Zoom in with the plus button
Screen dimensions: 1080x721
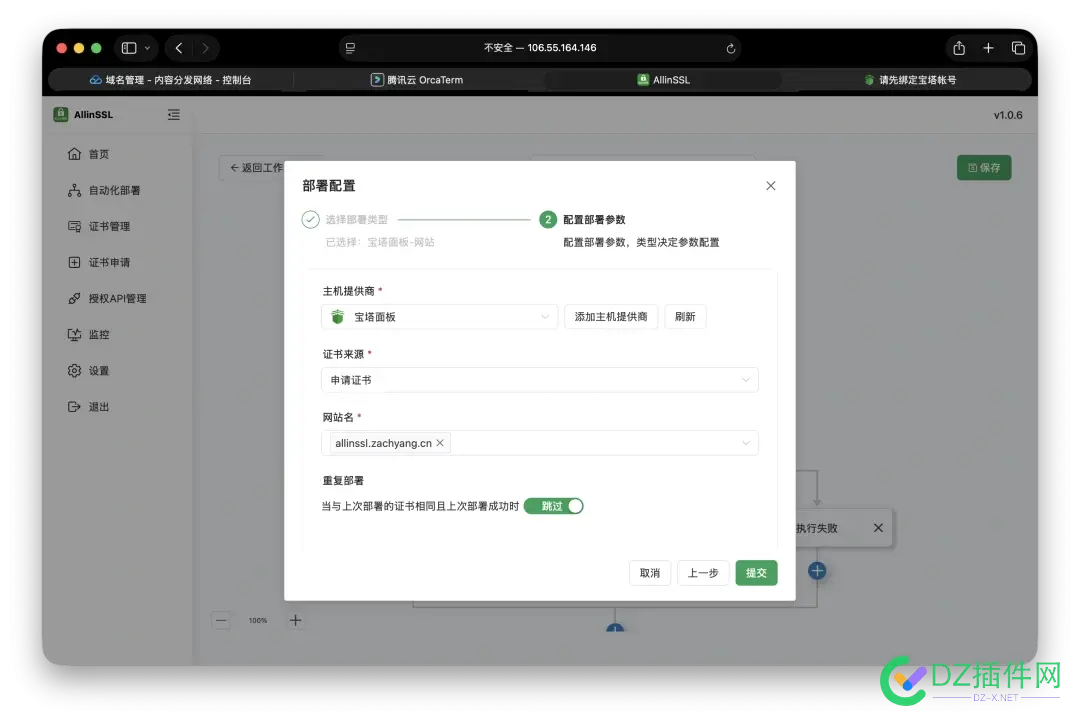pyautogui.click(x=295, y=620)
